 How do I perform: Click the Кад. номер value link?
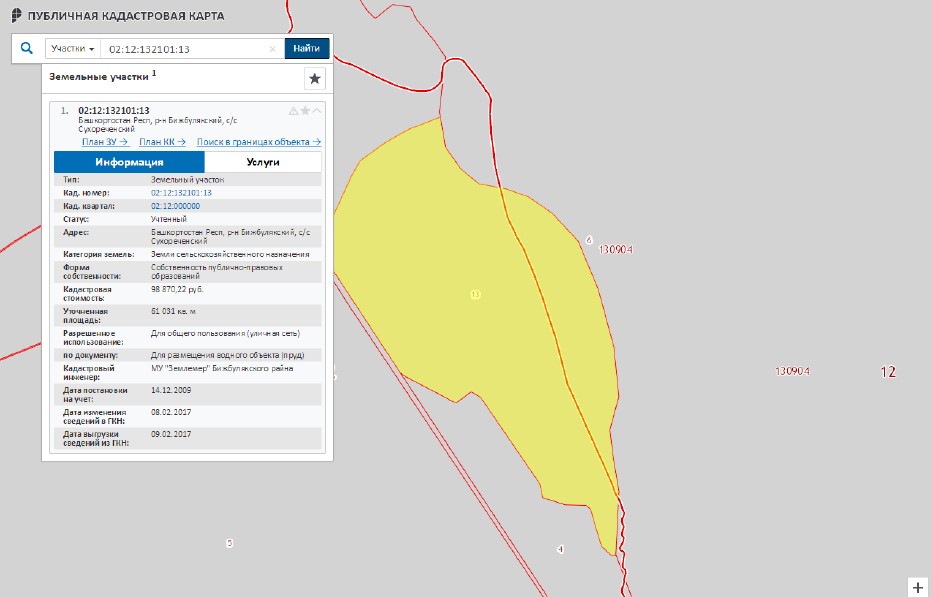[181, 192]
